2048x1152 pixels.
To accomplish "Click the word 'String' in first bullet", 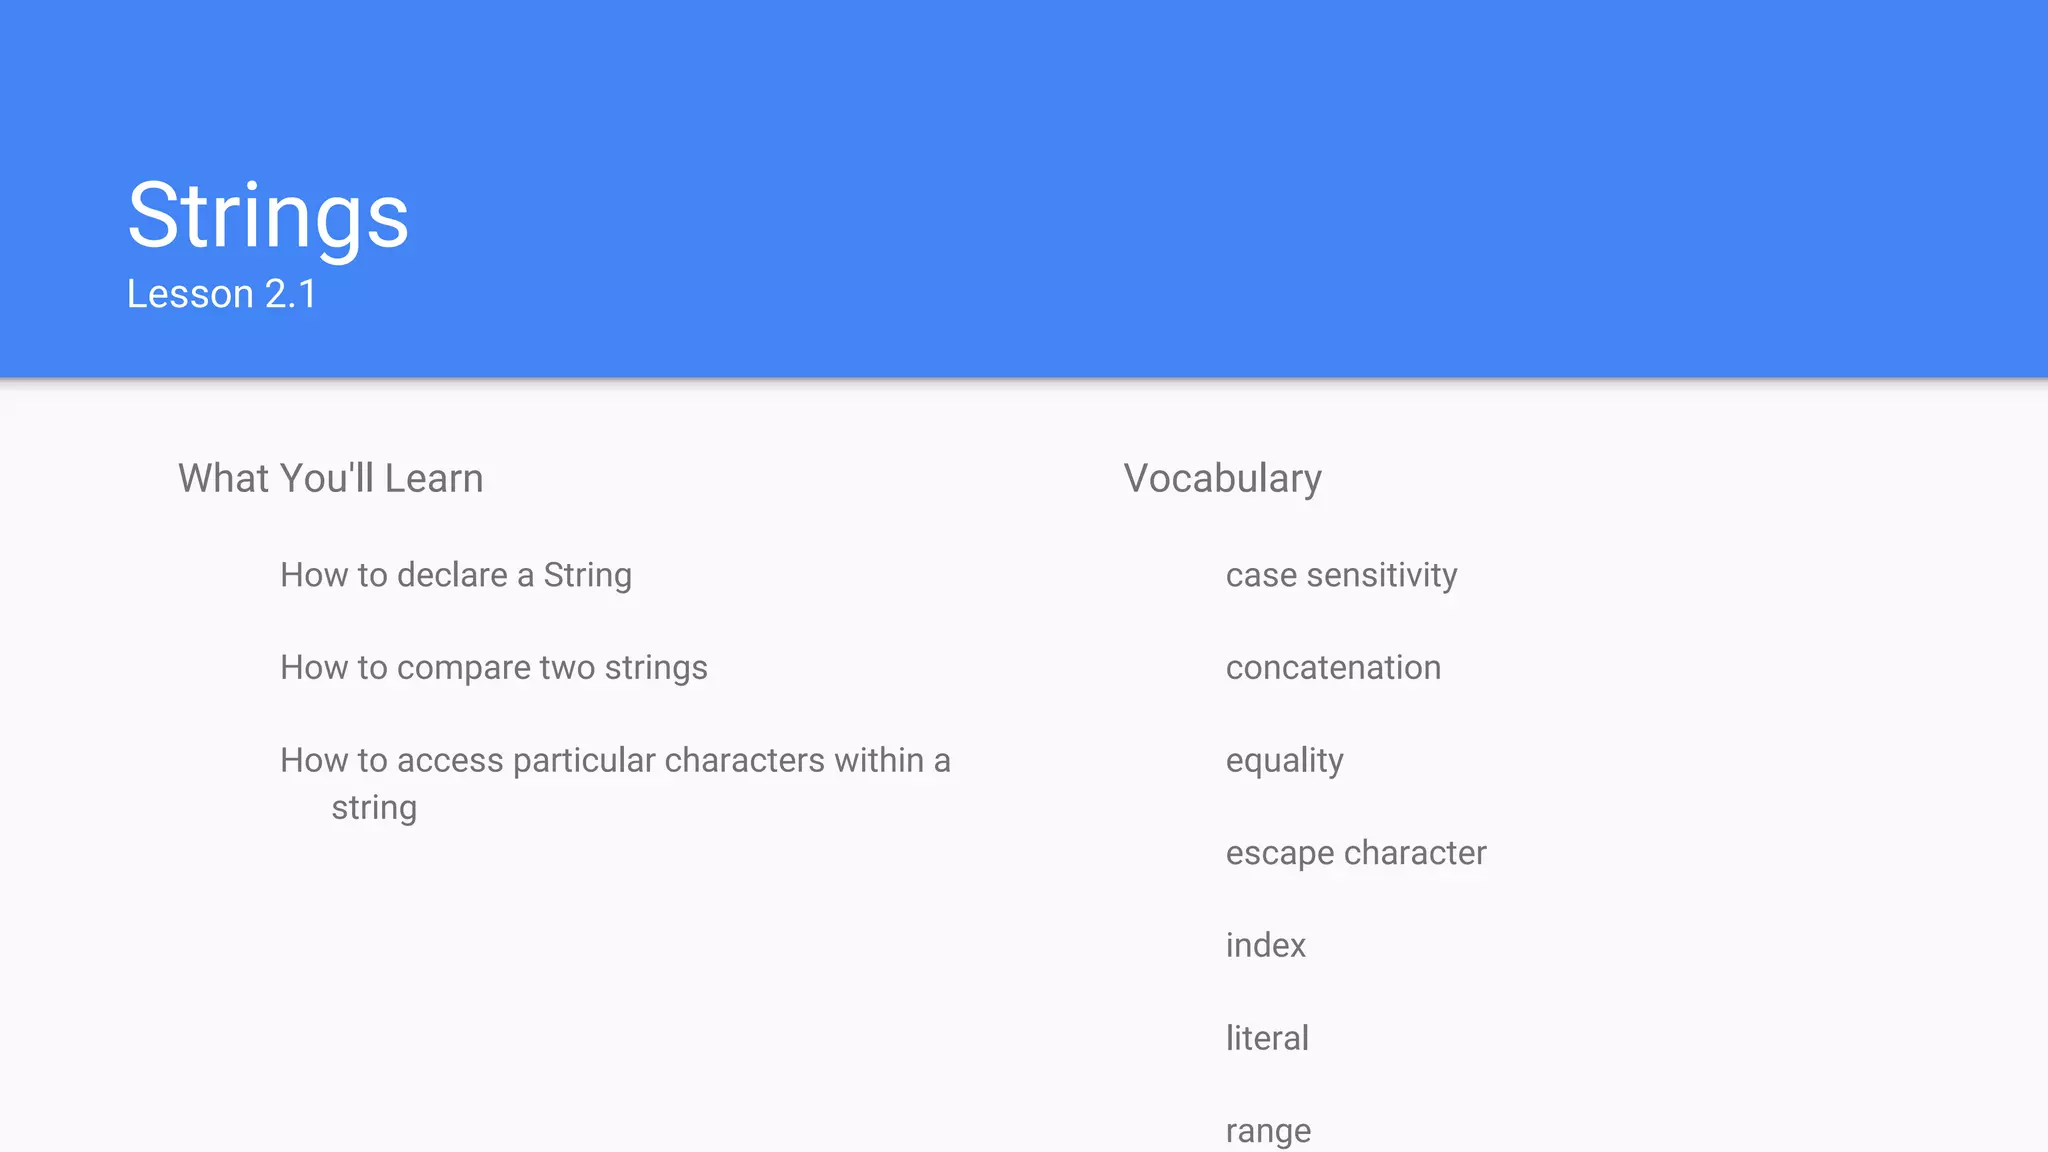I will coord(588,576).
